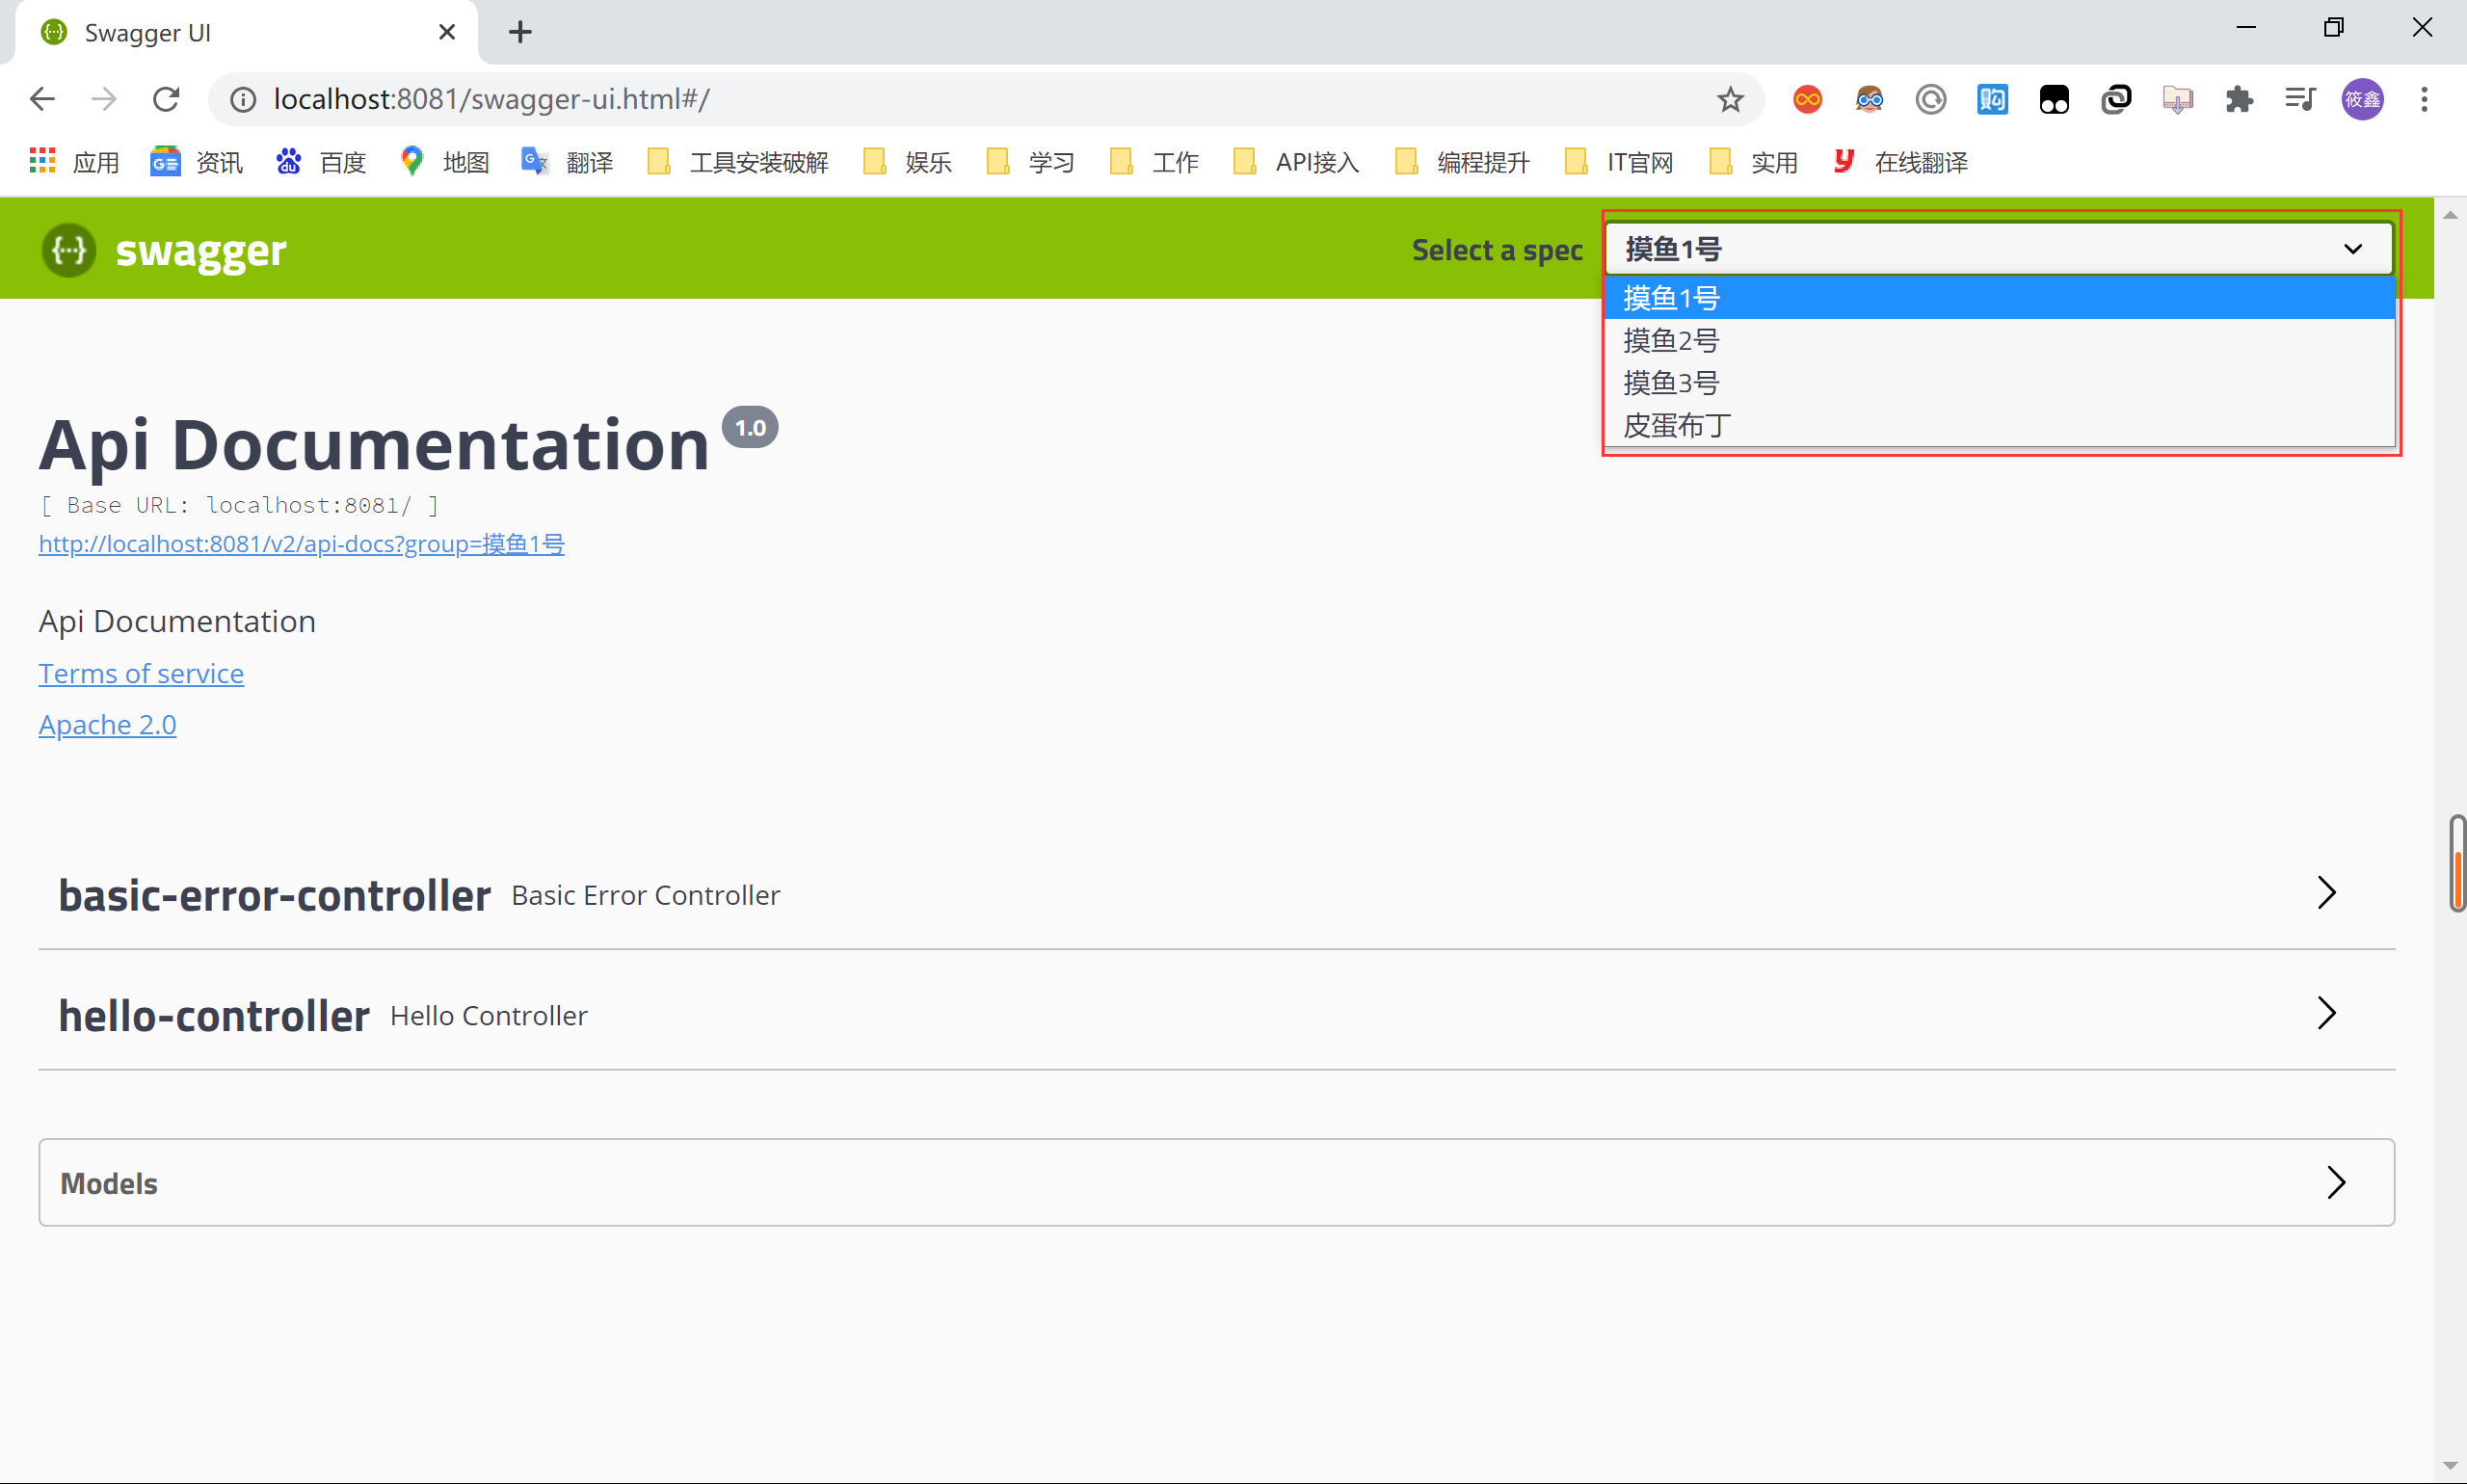Click the Terms of service link

pyautogui.click(x=141, y=672)
